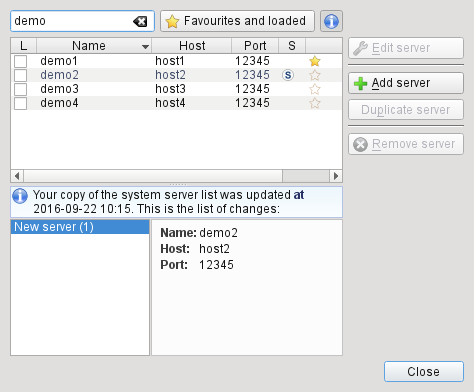Click port 12345 in the demo4 row
The width and height of the screenshot is (474, 392).
click(252, 103)
